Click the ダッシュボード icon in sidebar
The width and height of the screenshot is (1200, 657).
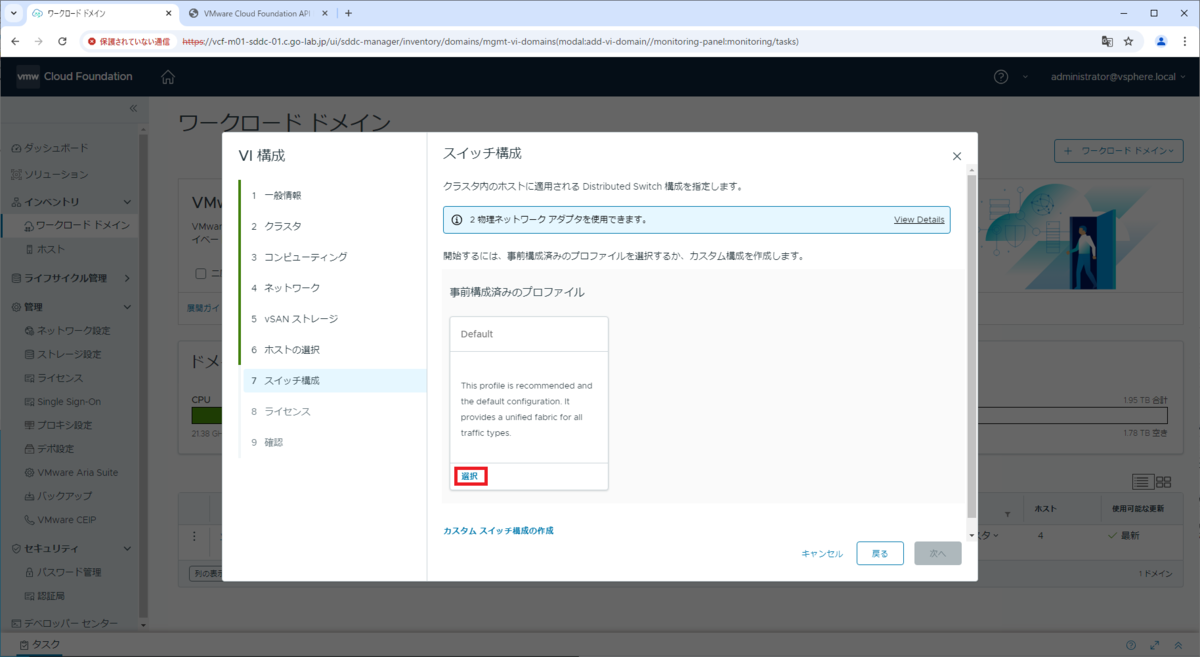16,148
